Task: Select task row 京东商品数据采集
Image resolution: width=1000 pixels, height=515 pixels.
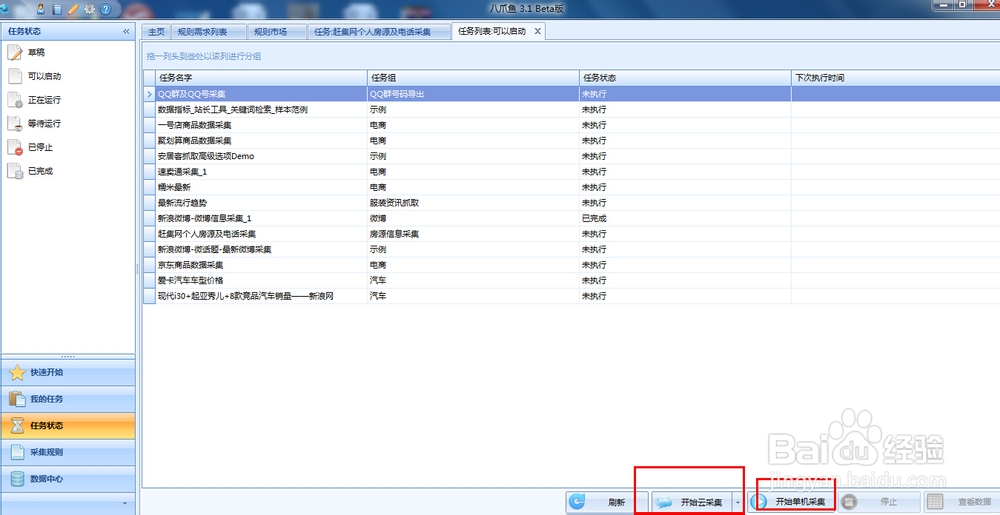Action: [571, 265]
